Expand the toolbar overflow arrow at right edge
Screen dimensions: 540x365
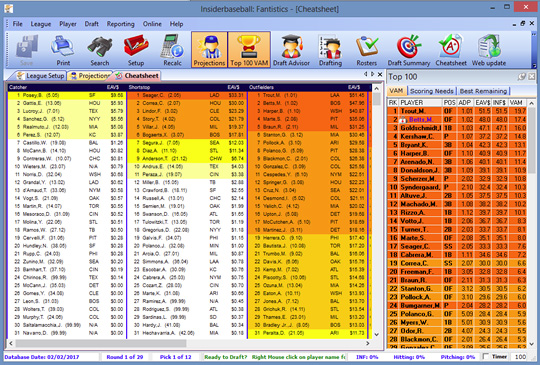[x=534, y=65]
